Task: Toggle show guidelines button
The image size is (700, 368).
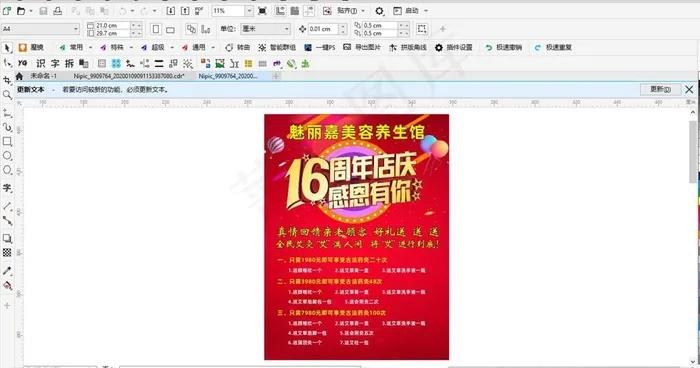Action: (x=308, y=11)
